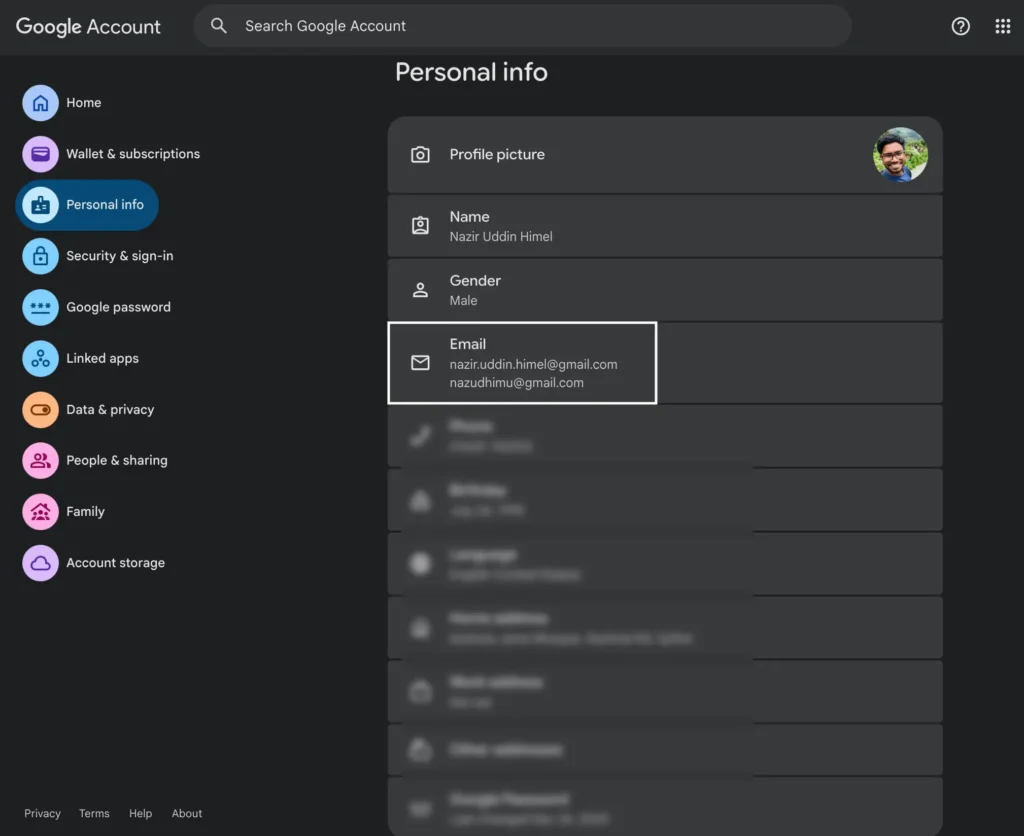Go to People & sharing label
This screenshot has width=1024, height=836.
pos(117,460)
